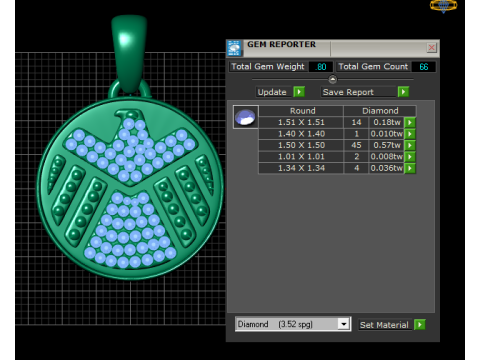Close the Gem Reporter panel
480x360 pixels.
coord(431,48)
